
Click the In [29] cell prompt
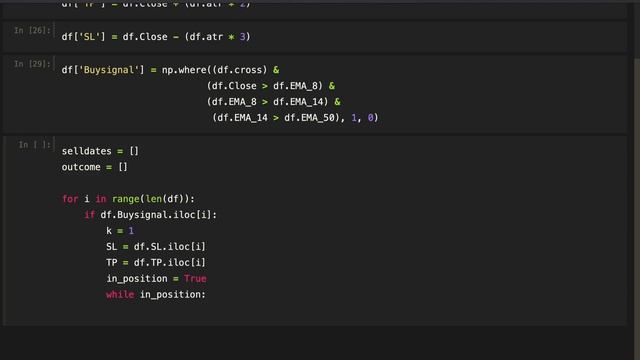click(x=32, y=64)
